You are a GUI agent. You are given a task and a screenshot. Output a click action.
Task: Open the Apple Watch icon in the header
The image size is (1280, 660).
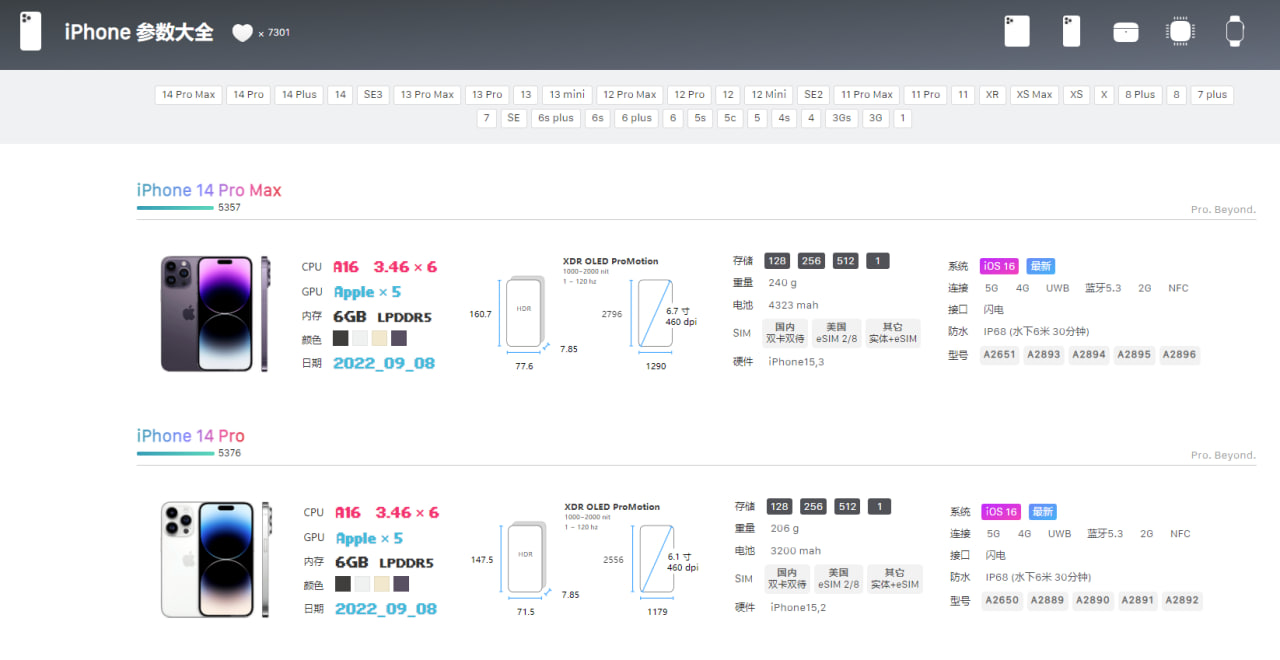(x=1235, y=31)
